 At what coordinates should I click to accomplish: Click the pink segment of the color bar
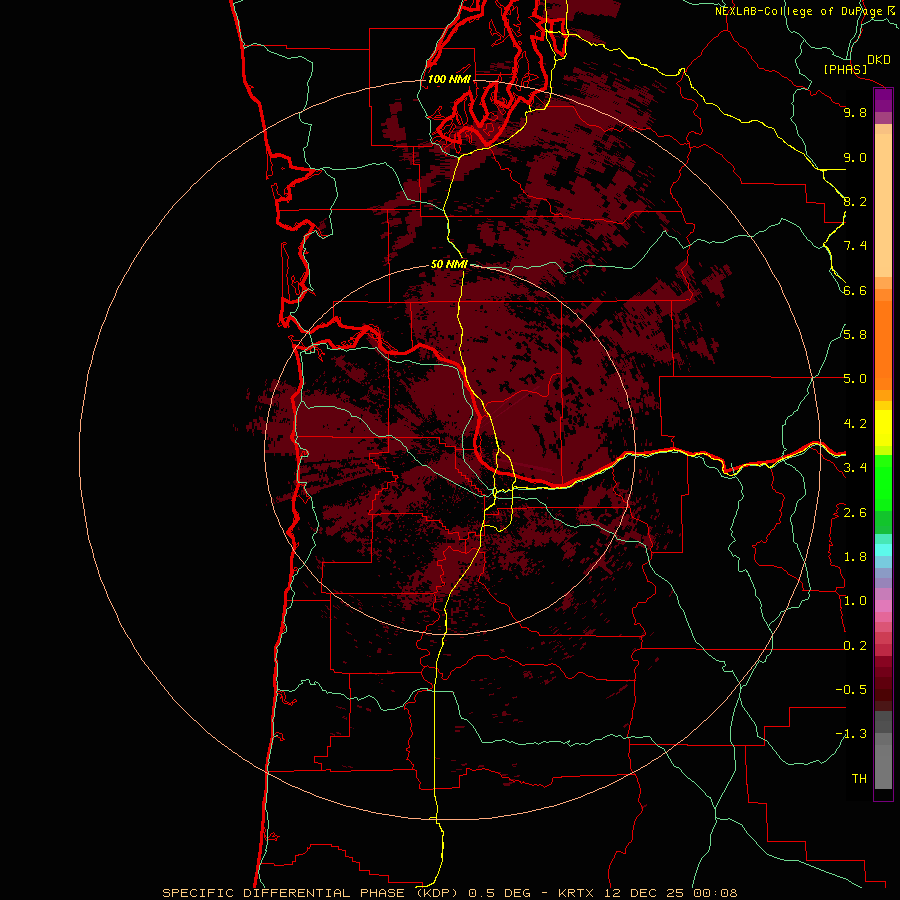click(x=883, y=606)
